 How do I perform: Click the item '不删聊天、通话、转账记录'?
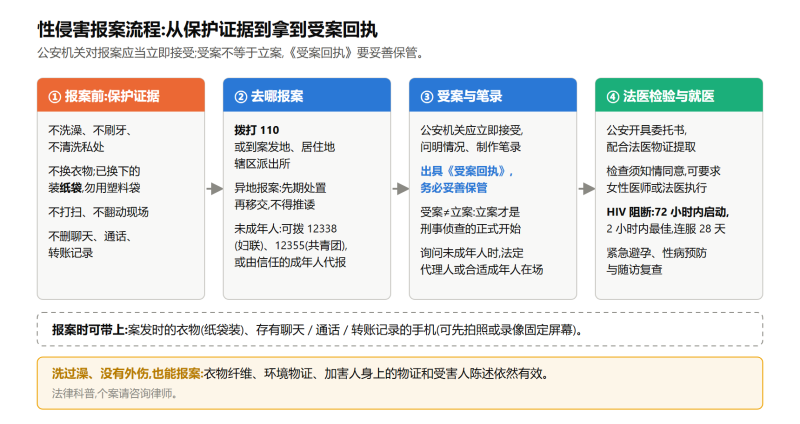pos(90,244)
